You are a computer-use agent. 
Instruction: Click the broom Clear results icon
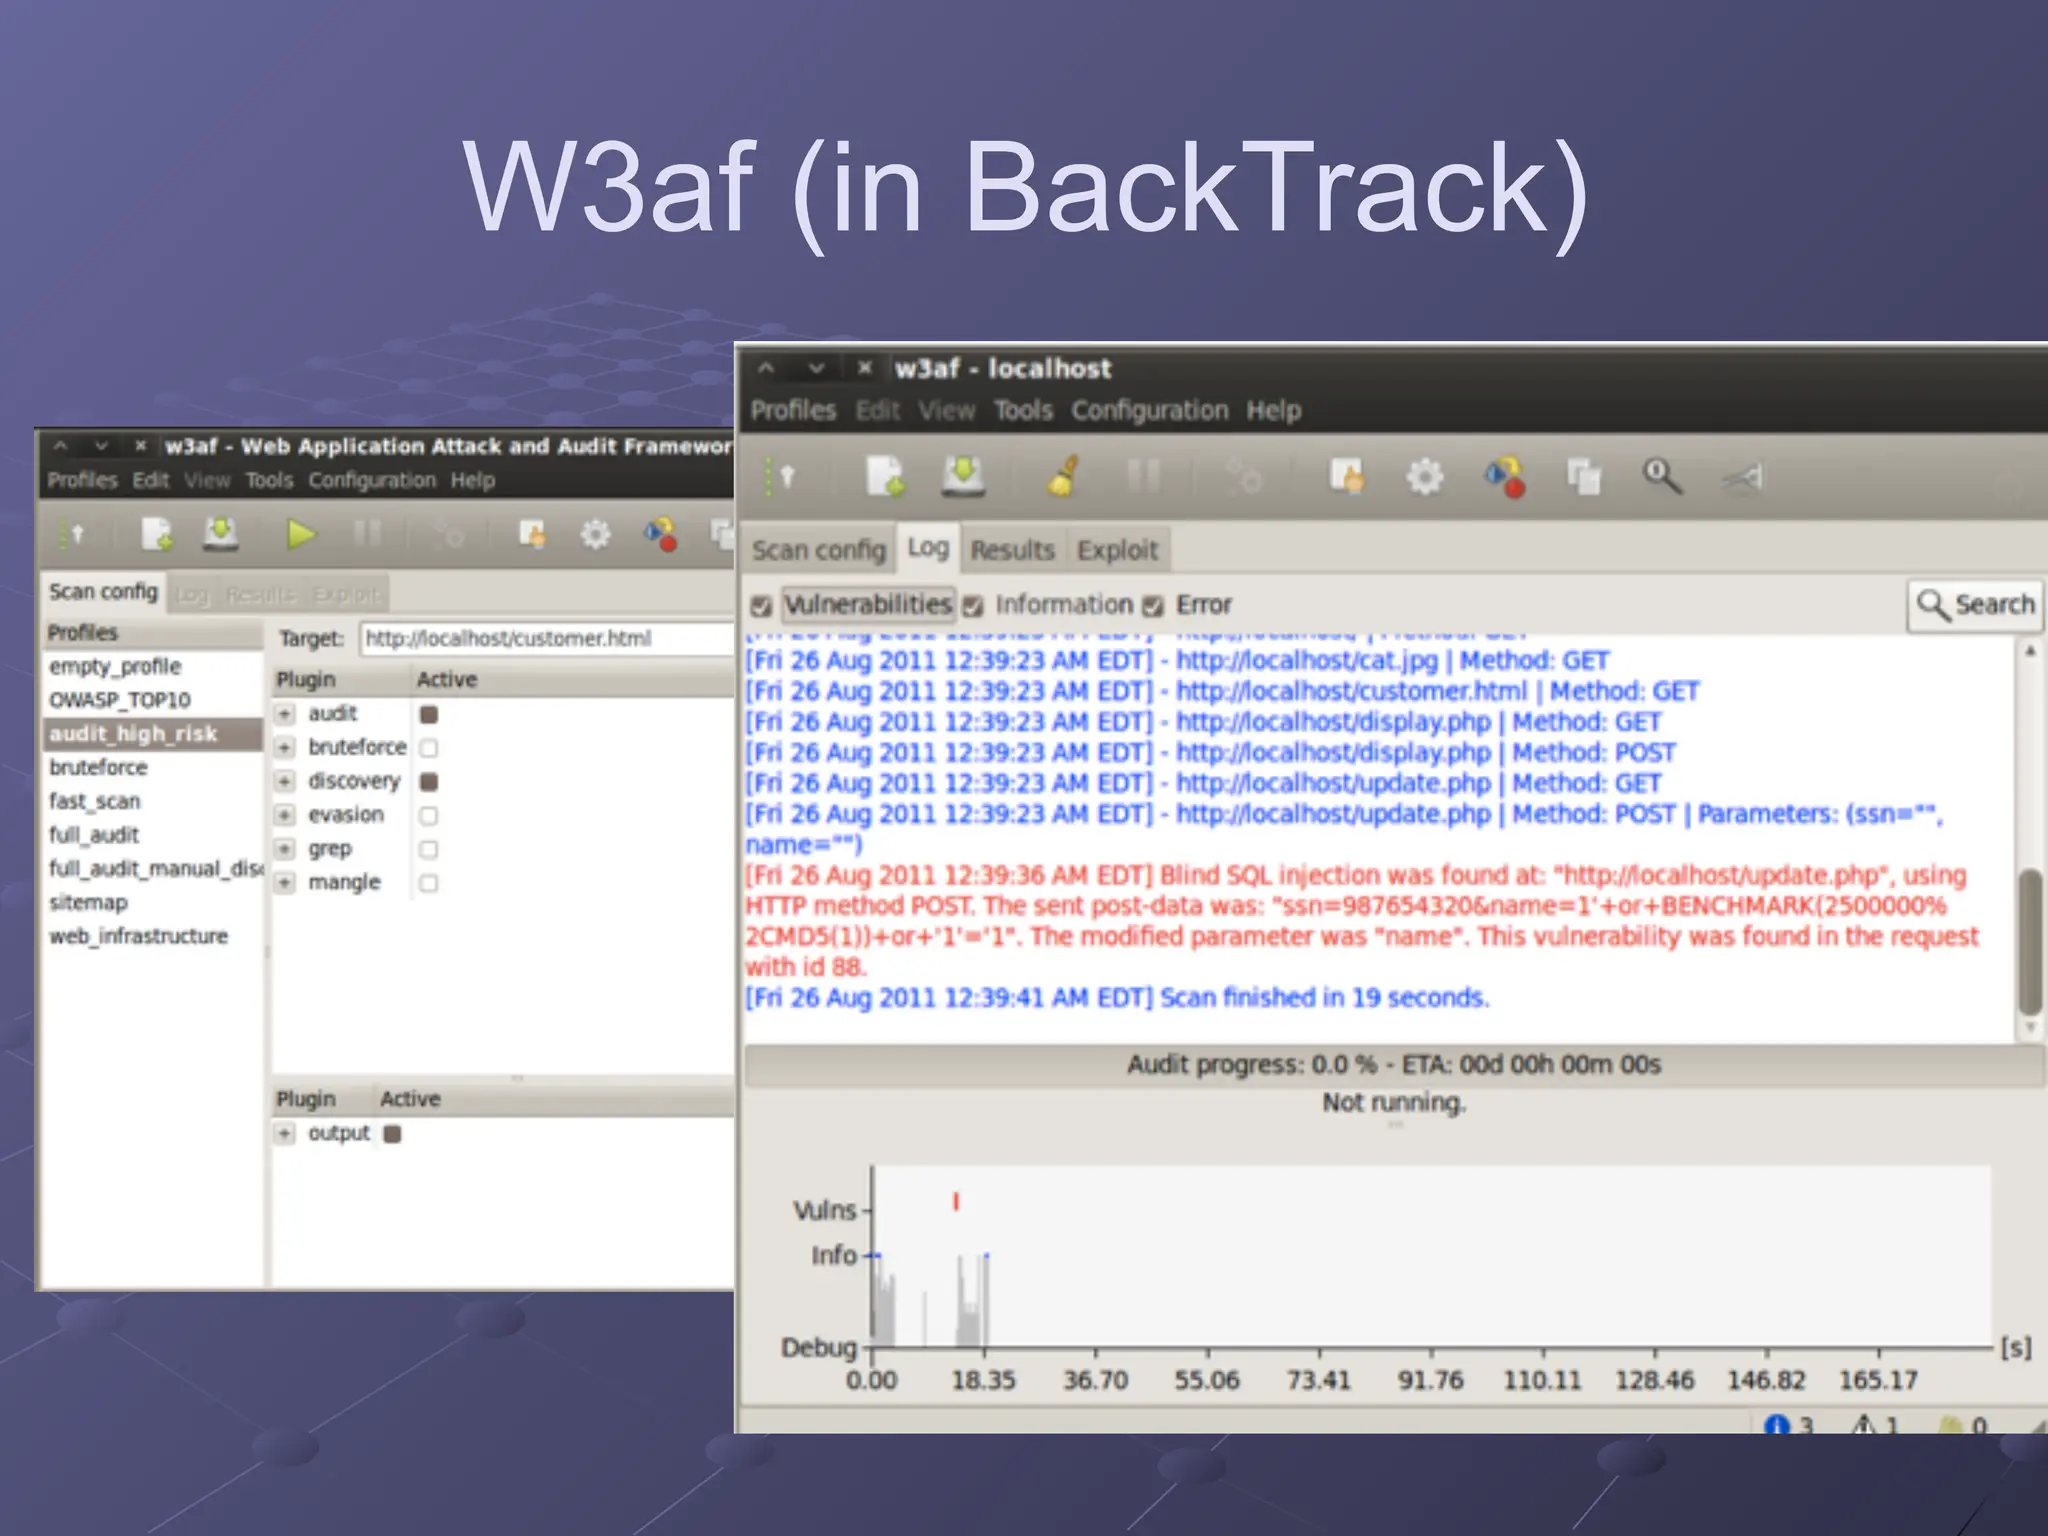[1063, 476]
